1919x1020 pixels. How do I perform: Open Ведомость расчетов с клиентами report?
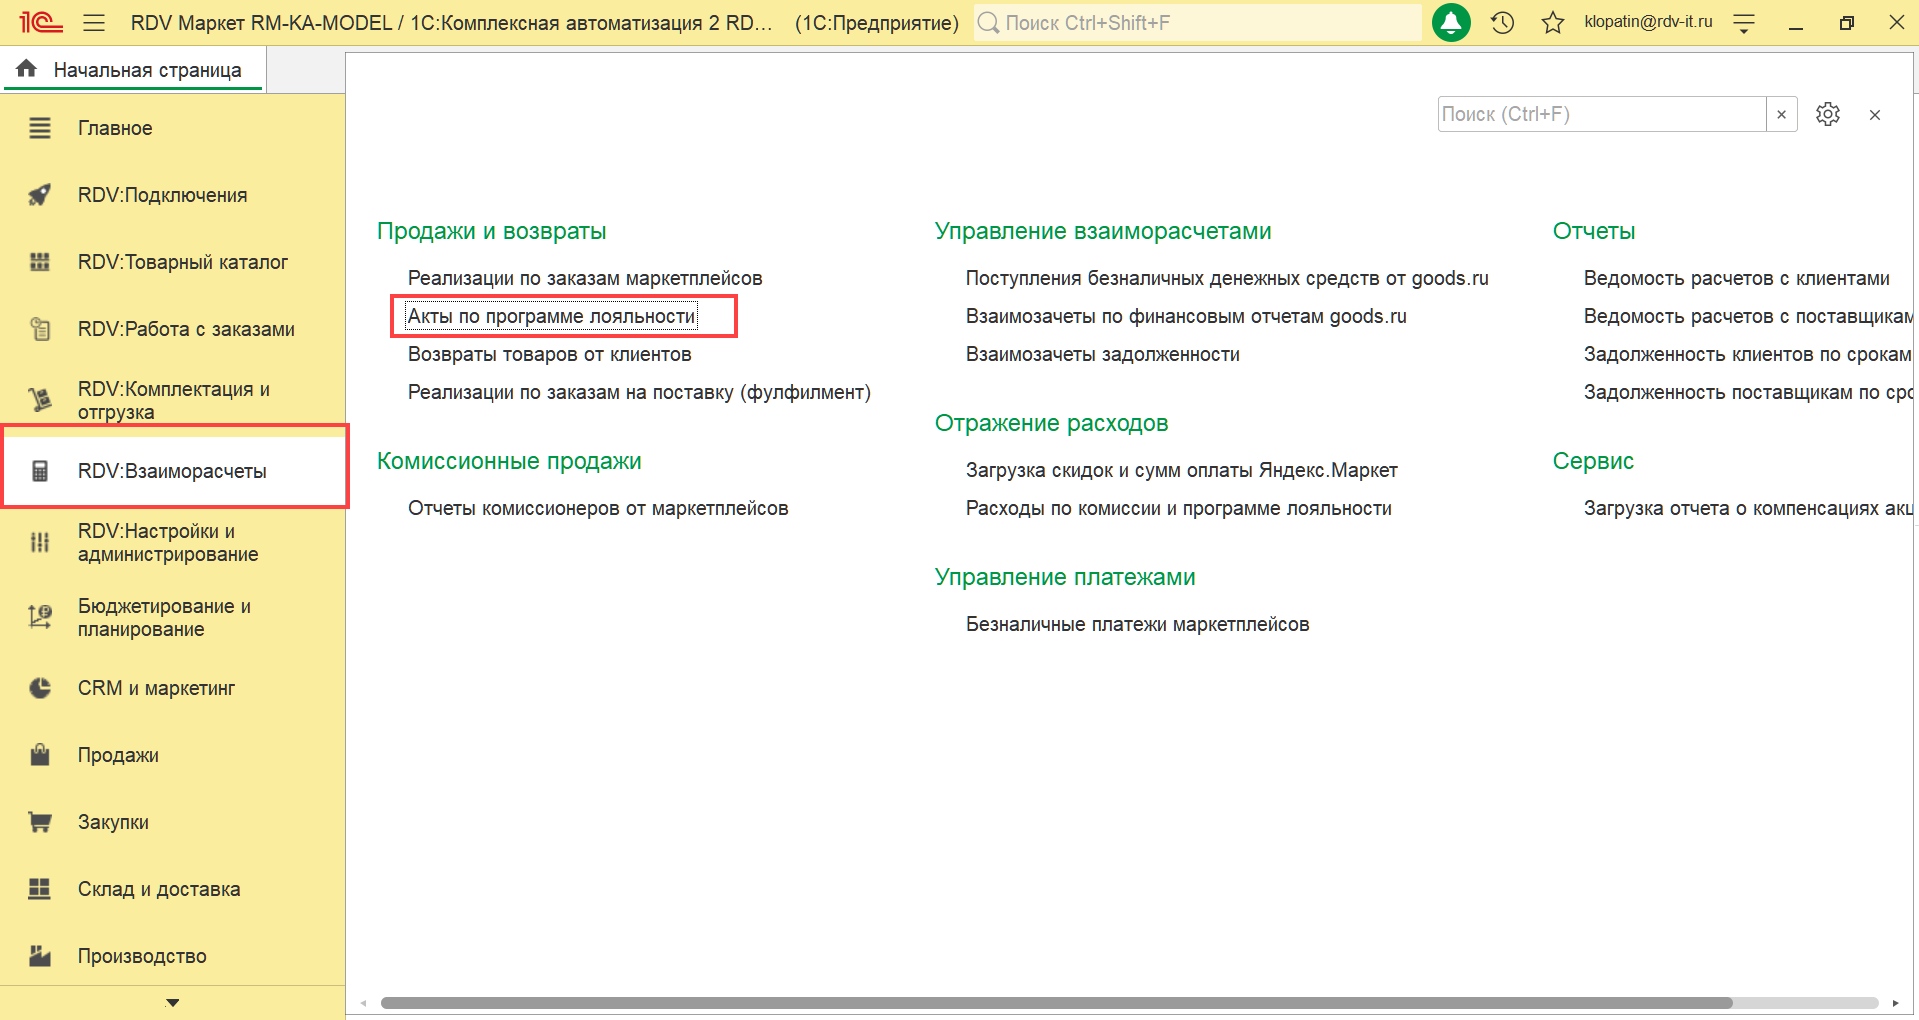click(x=1737, y=278)
